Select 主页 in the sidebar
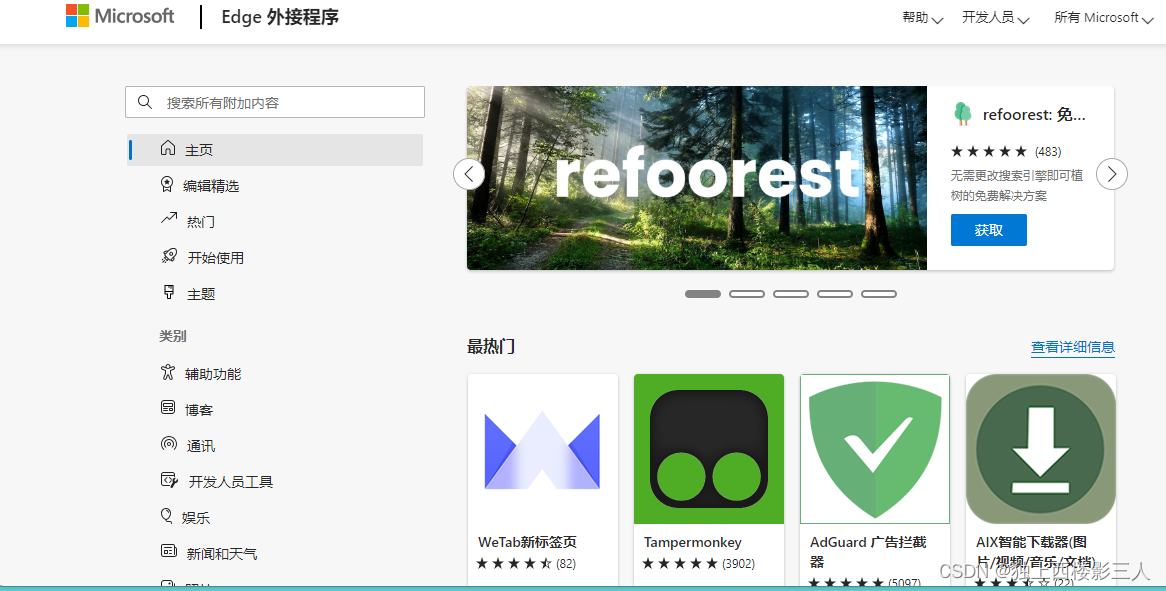 pos(199,150)
